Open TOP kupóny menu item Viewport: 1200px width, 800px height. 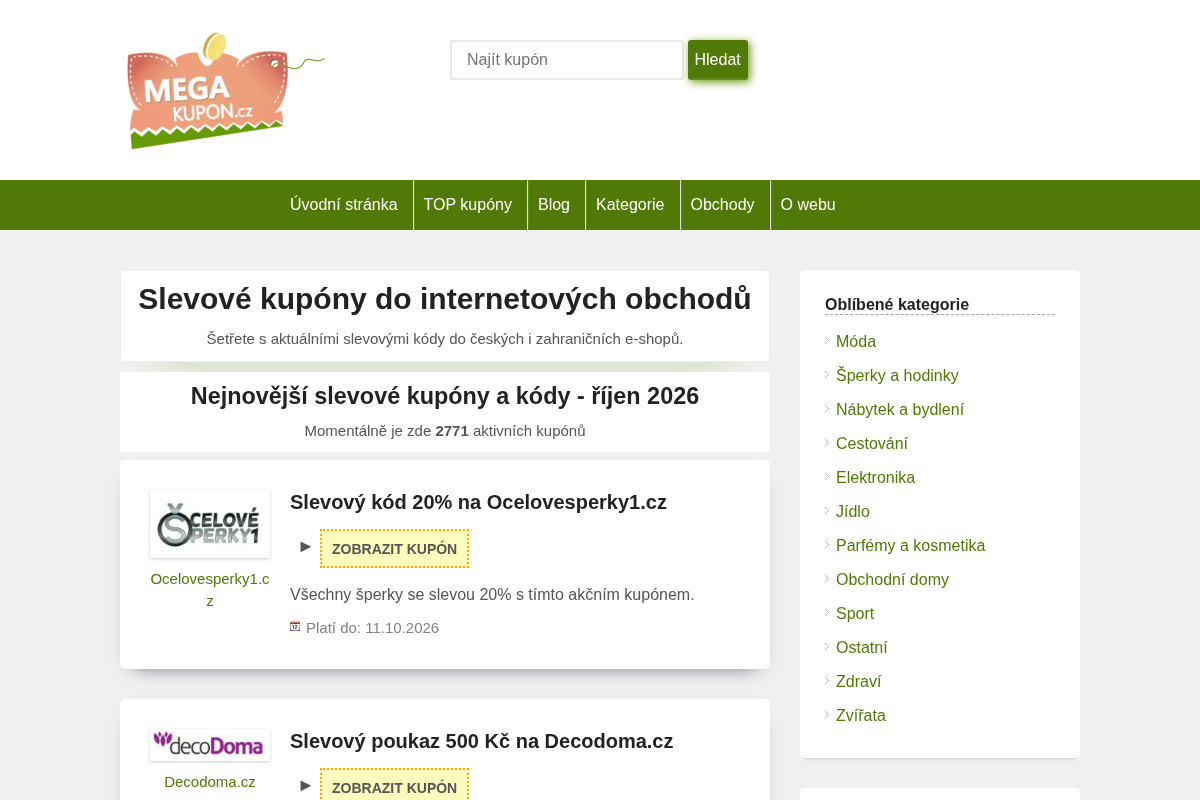pos(468,205)
